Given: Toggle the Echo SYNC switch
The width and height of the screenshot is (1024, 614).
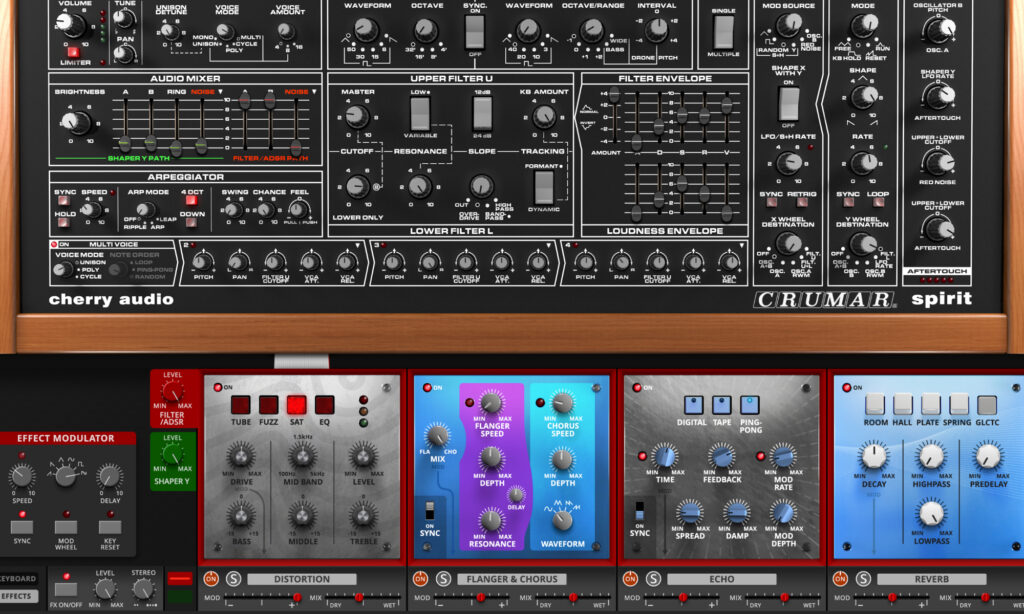Looking at the screenshot, I should click(x=640, y=510).
